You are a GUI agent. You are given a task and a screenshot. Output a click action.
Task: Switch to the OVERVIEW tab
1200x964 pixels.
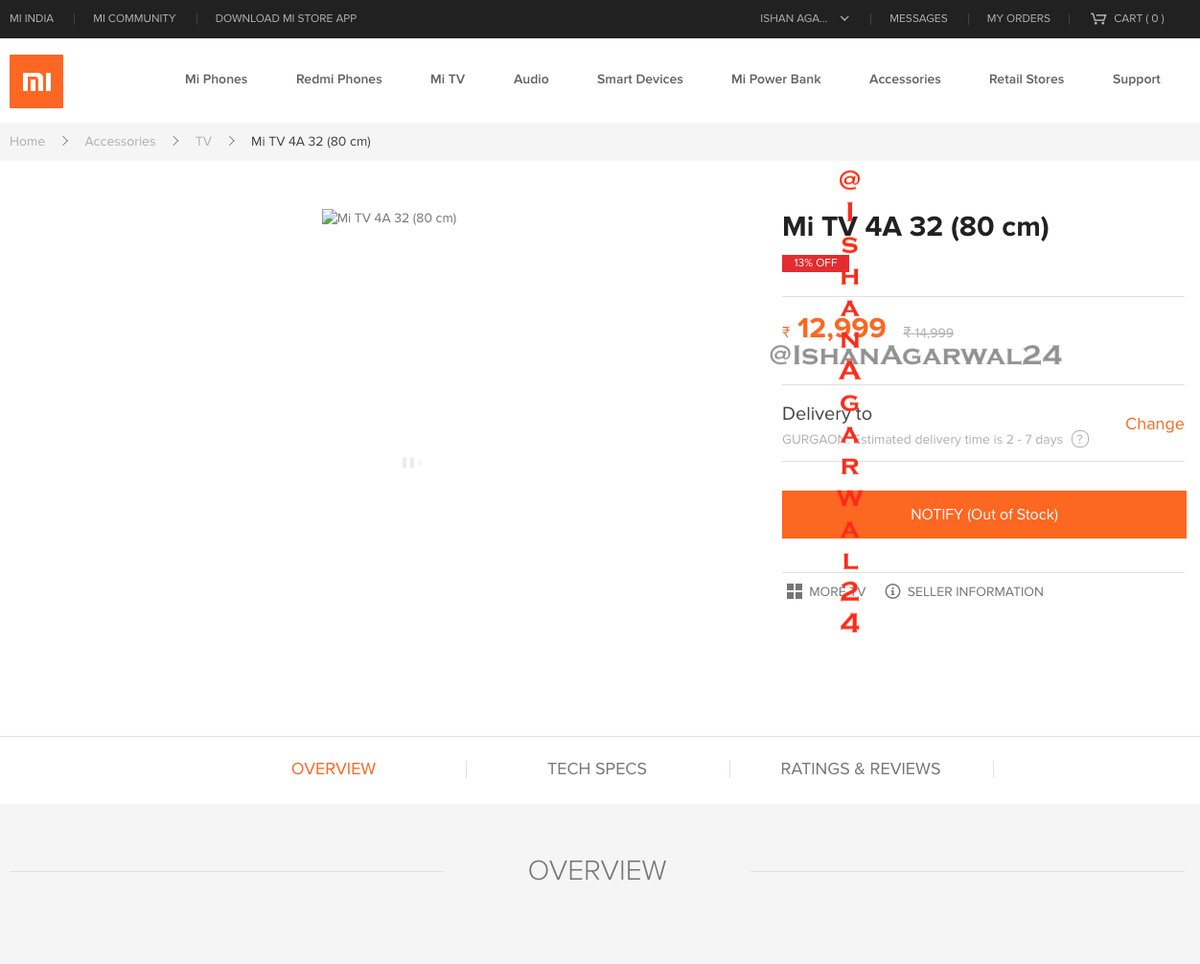pos(333,769)
